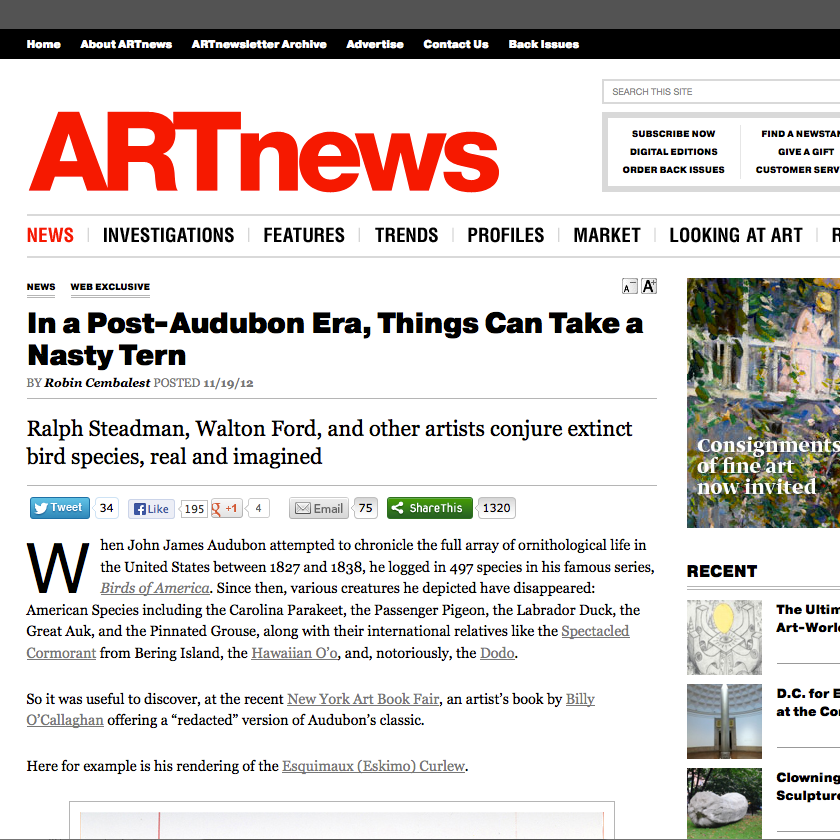The width and height of the screenshot is (840, 840).
Task: Click the Search This Site field
Action: 720,92
